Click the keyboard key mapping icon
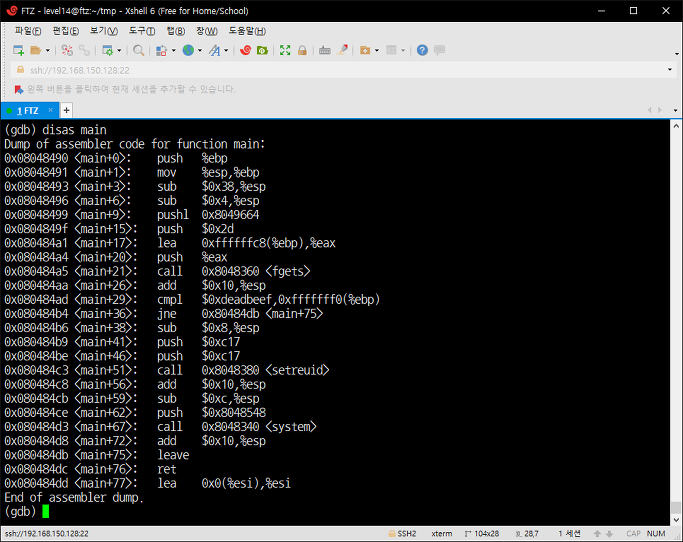The height and width of the screenshot is (542, 683). coord(325,51)
